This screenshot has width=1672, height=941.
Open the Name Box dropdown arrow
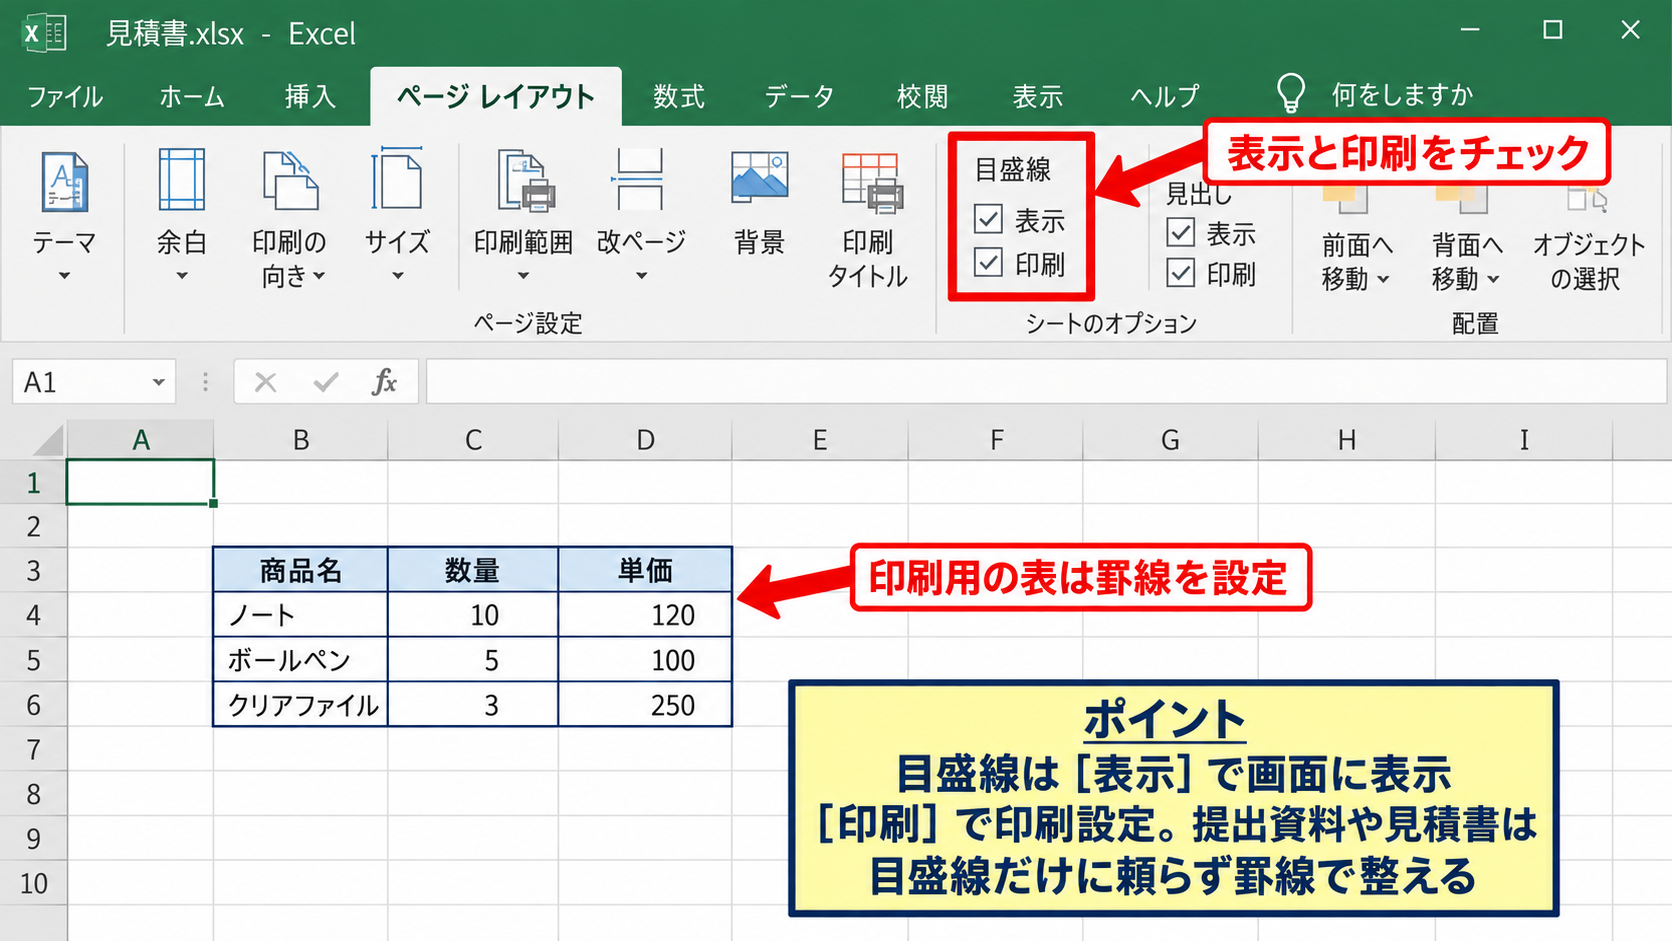coord(158,382)
